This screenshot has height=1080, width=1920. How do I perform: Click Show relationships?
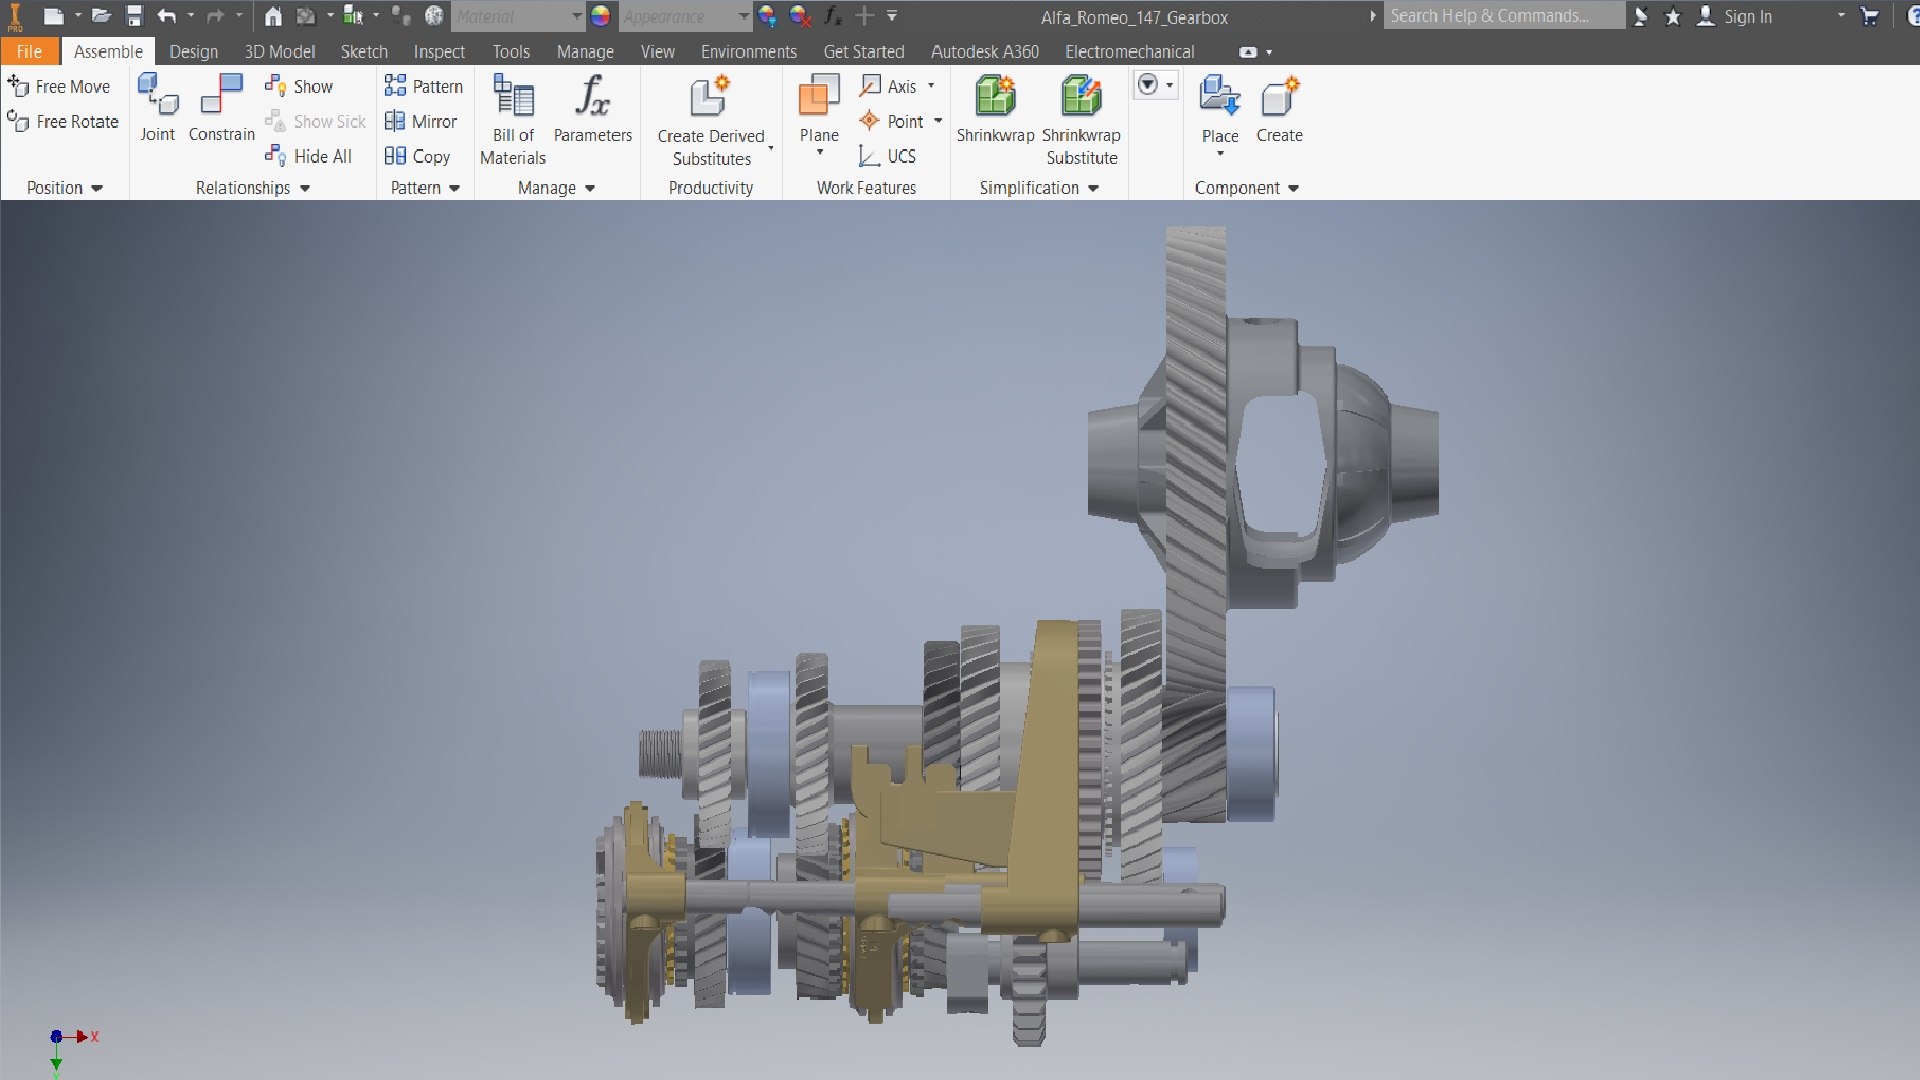pos(299,87)
